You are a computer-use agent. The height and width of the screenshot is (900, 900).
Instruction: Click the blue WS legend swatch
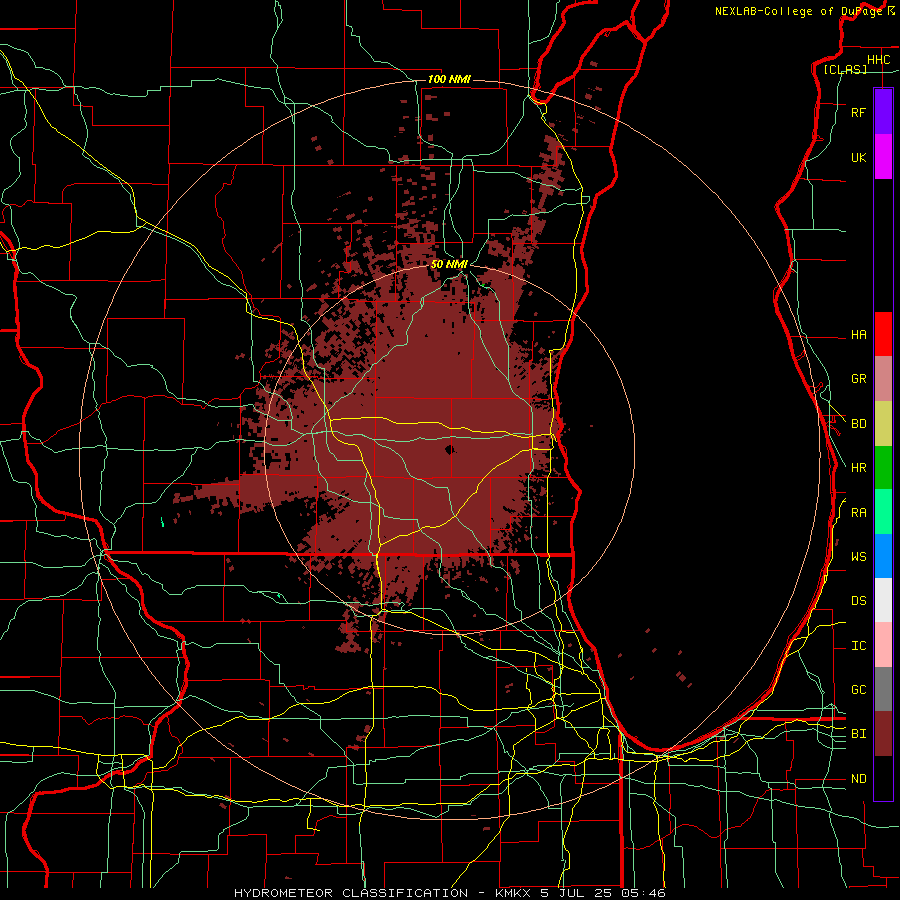pyautogui.click(x=883, y=556)
